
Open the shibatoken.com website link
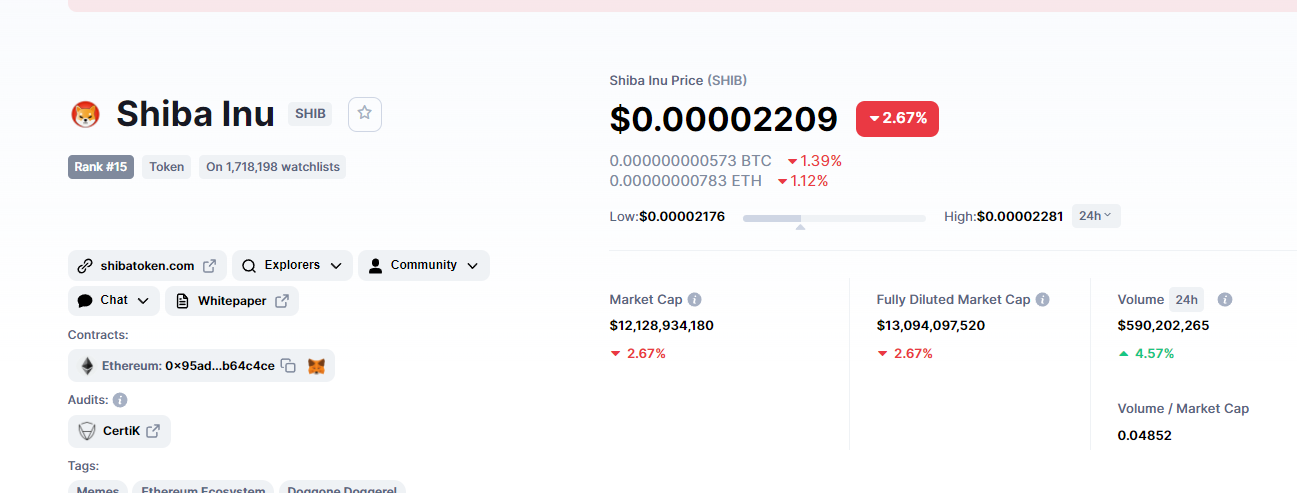(x=147, y=266)
